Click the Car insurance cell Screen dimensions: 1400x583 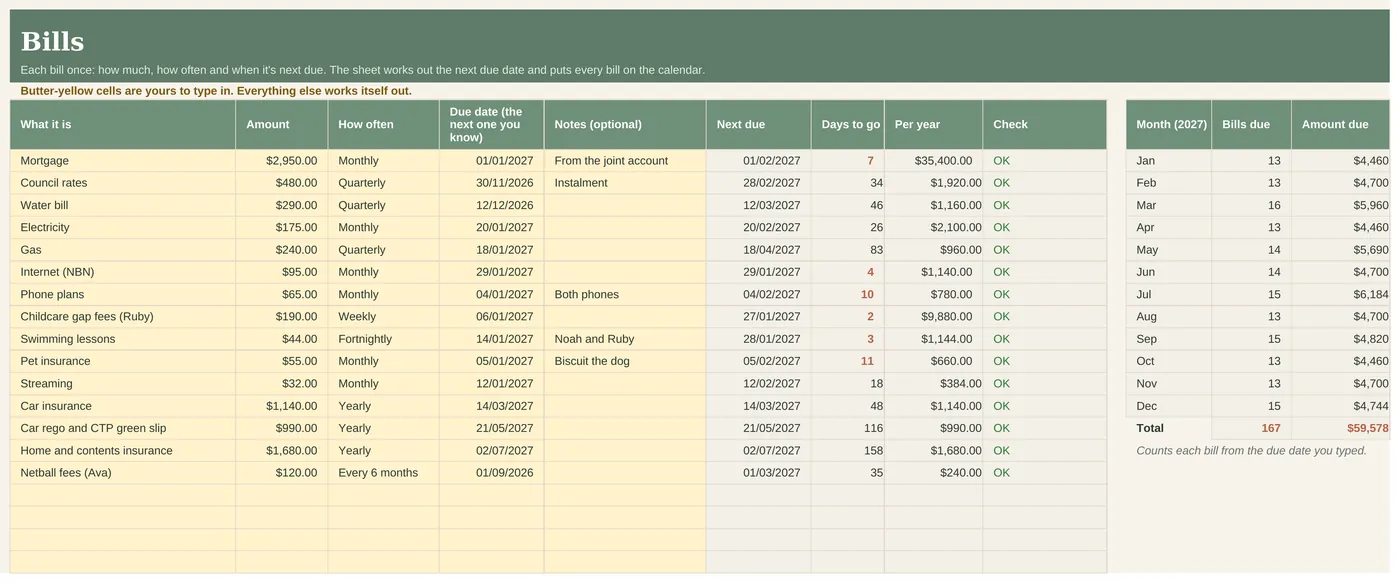tap(123, 406)
